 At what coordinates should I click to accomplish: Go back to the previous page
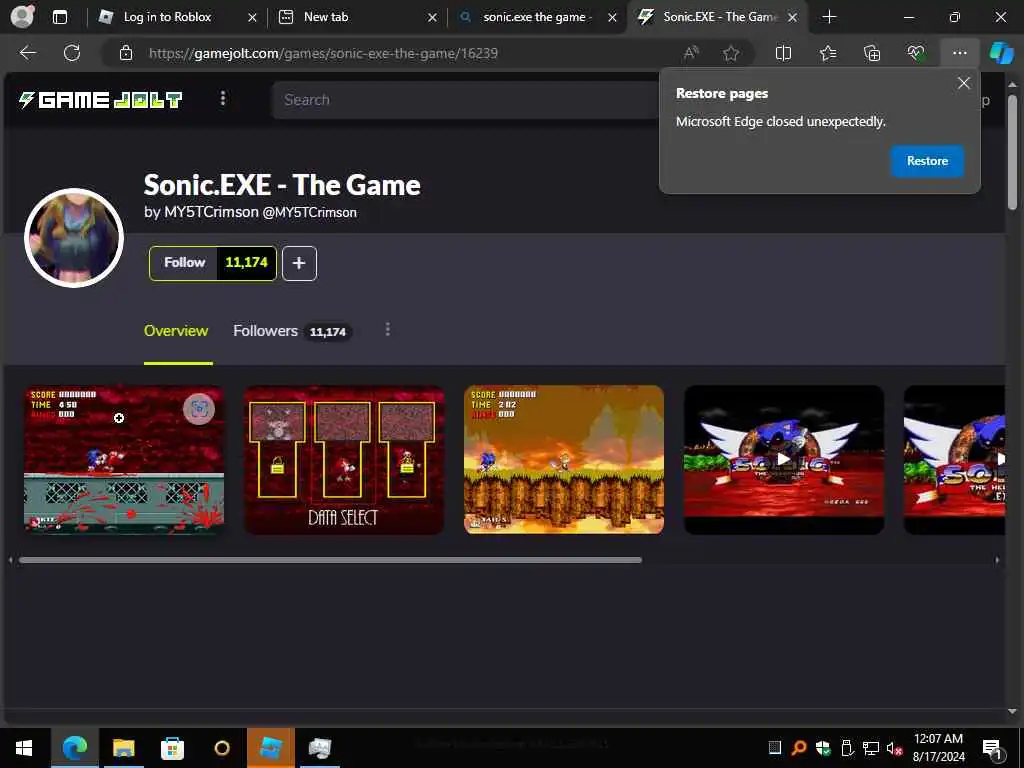coord(28,53)
